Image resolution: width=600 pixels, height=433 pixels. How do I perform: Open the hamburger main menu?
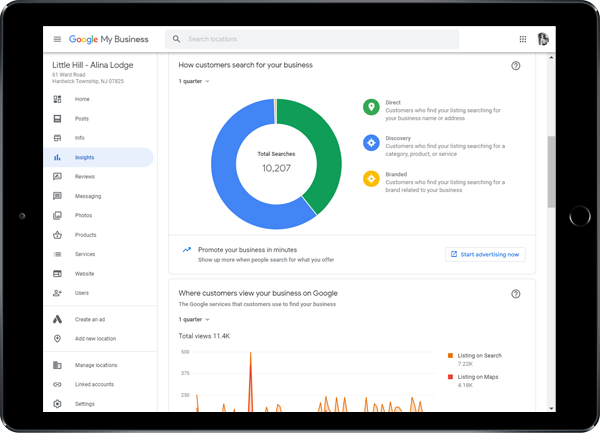pyautogui.click(x=57, y=39)
